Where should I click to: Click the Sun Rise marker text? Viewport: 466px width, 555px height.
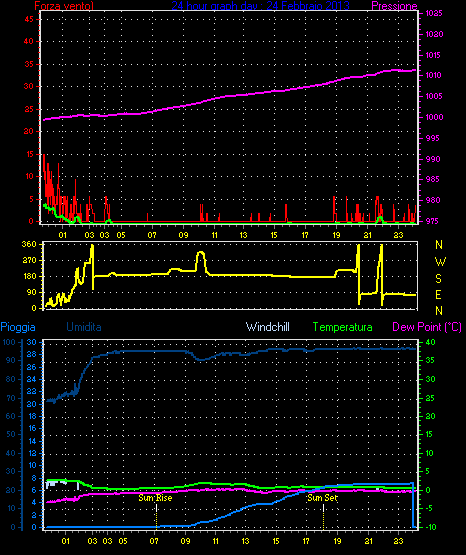[x=155, y=498]
